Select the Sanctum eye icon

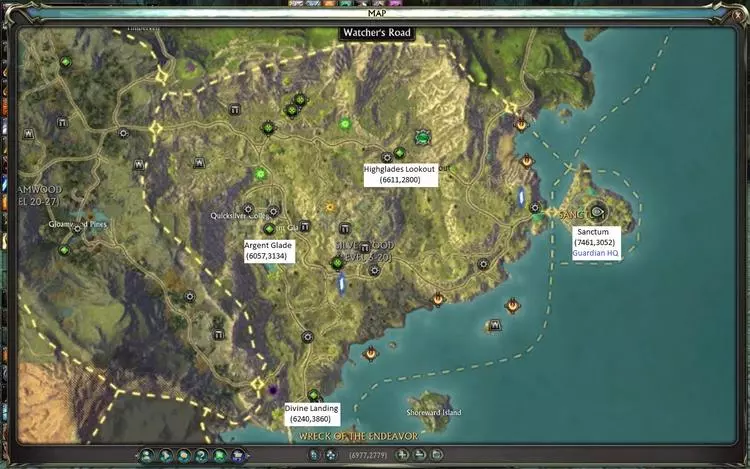[597, 211]
